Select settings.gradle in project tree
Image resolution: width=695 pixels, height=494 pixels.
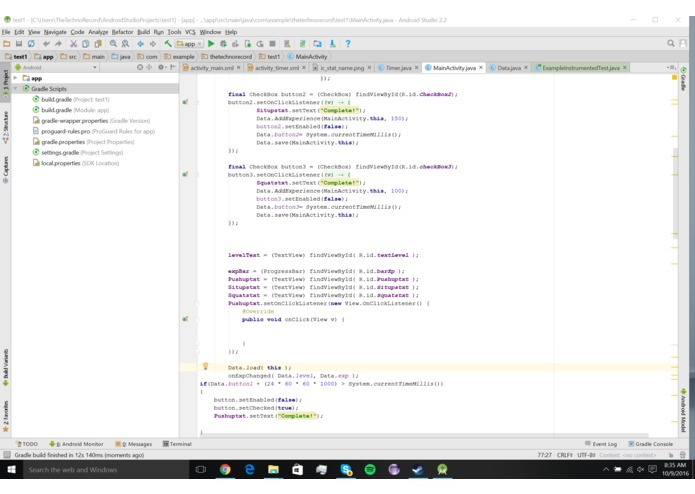click(x=60, y=152)
